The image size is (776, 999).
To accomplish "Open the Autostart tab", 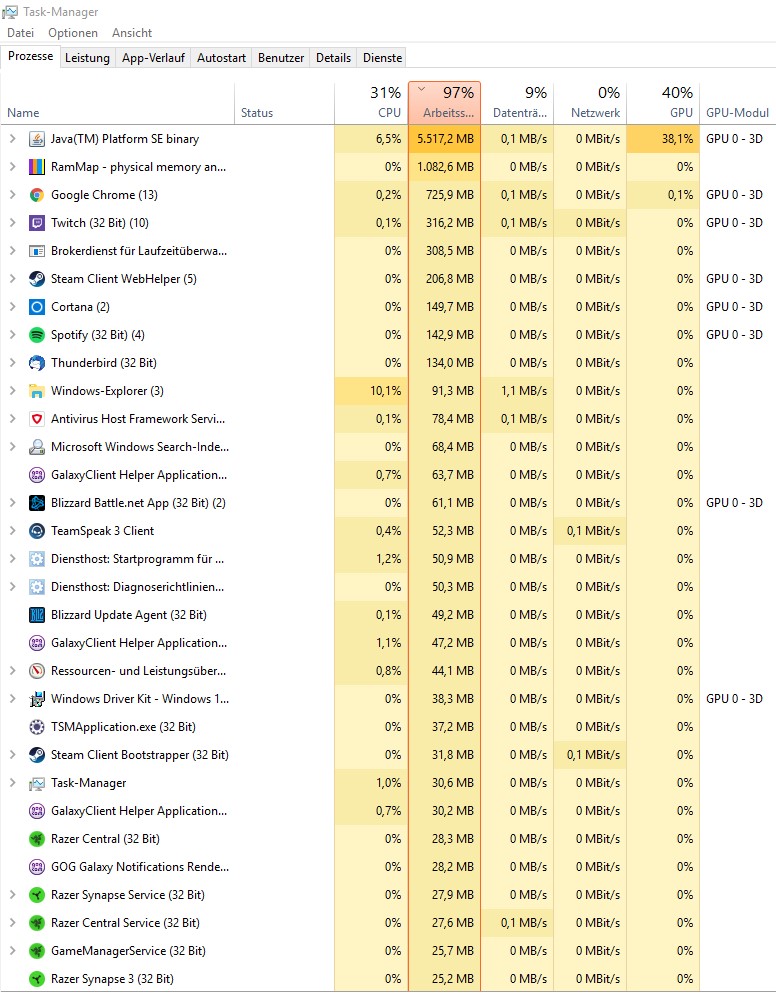I will point(221,58).
